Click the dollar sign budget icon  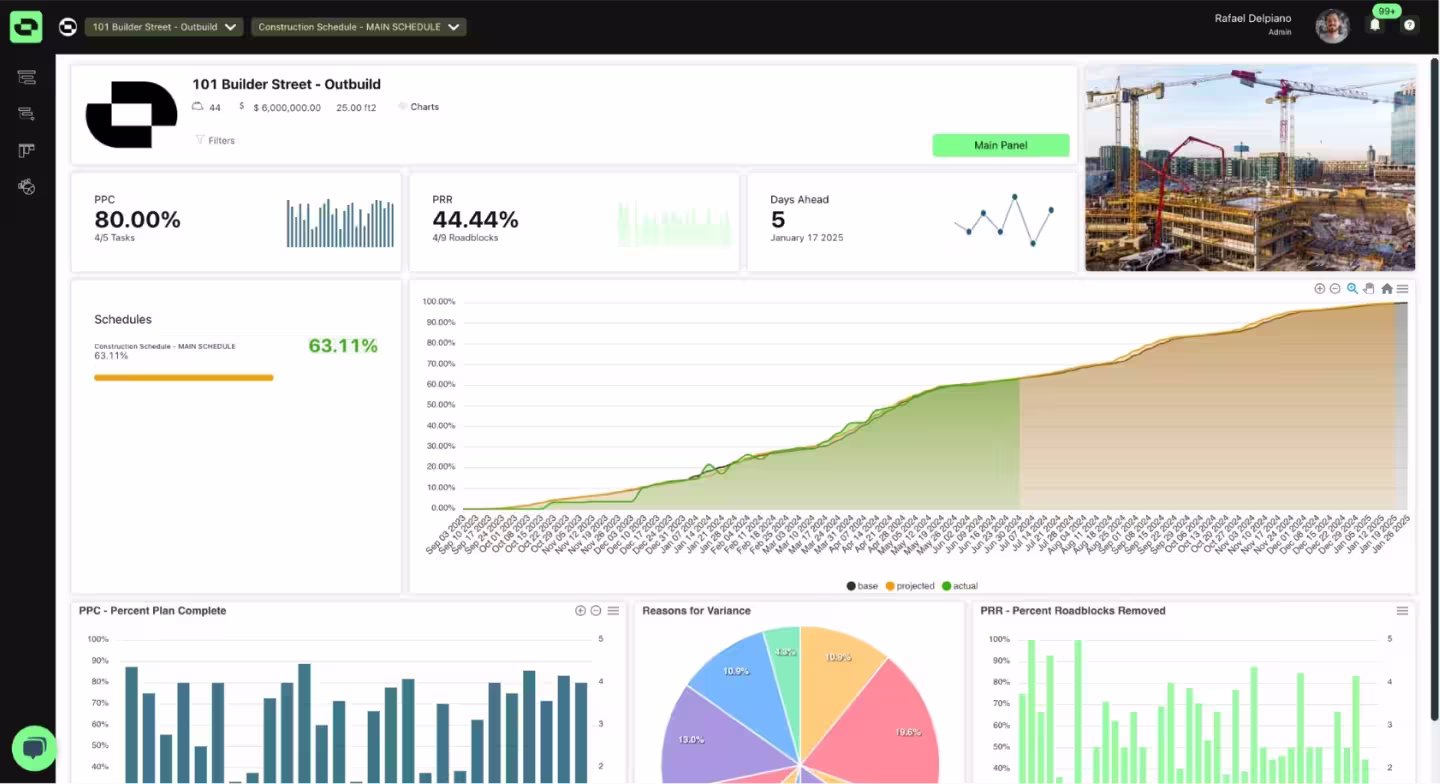pos(241,106)
